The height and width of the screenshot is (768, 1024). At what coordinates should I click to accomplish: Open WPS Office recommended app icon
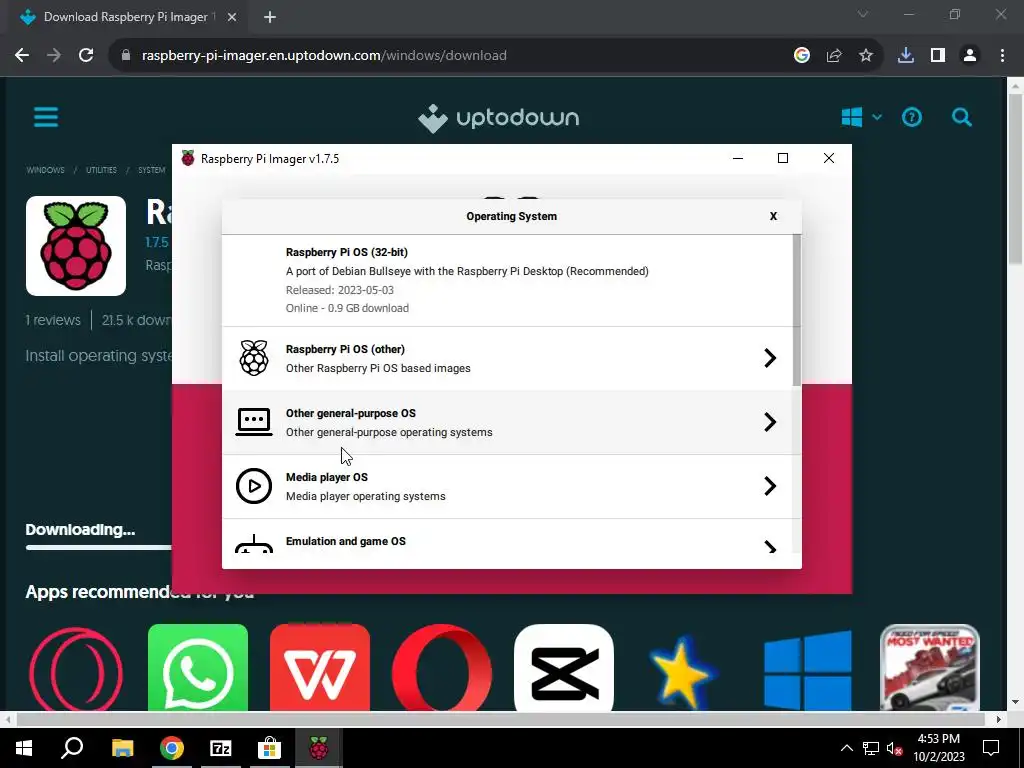320,667
